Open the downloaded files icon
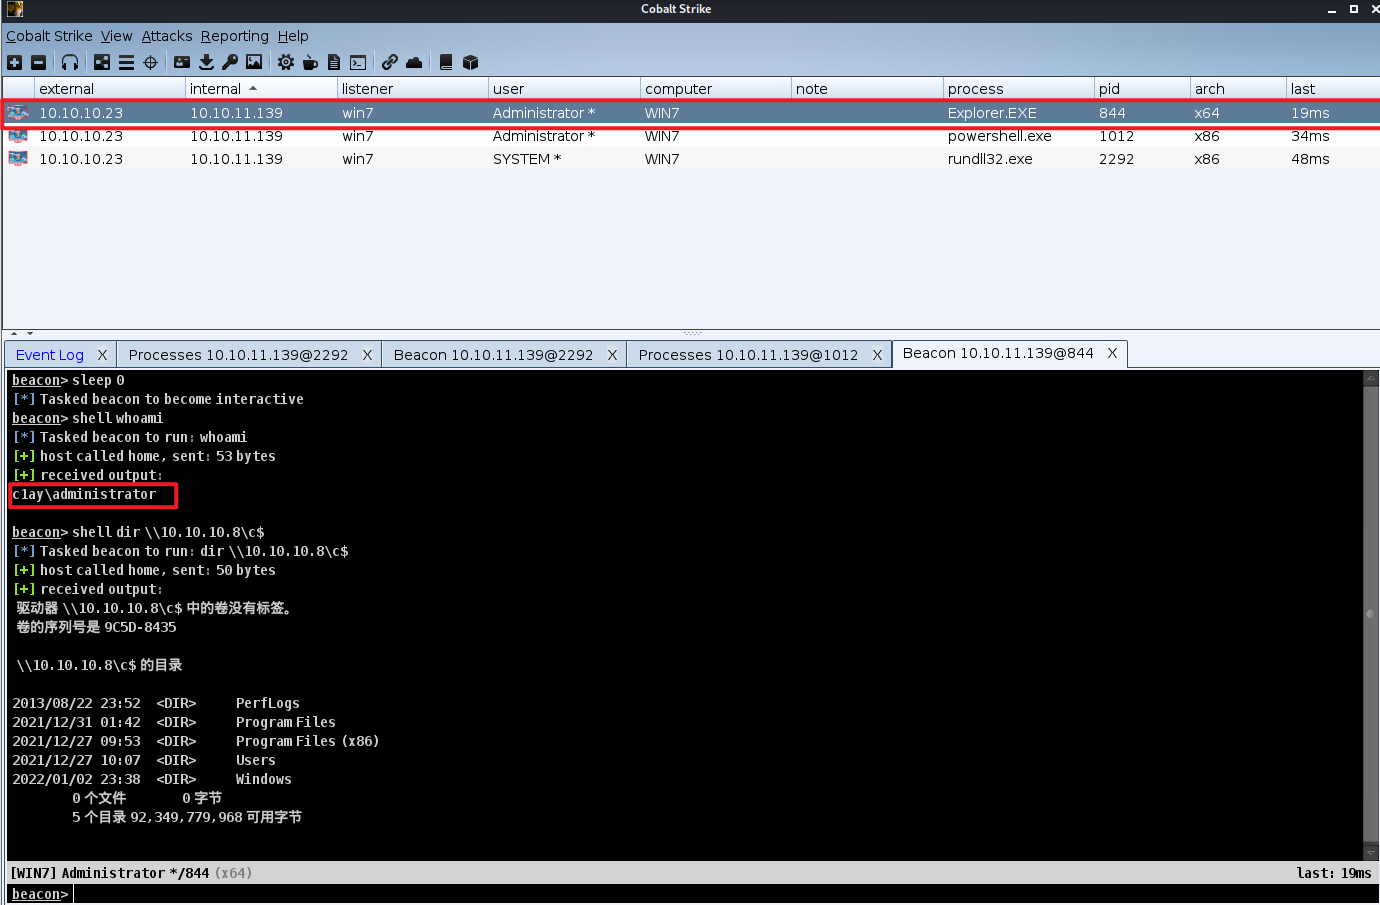This screenshot has width=1380, height=905. pos(206,62)
